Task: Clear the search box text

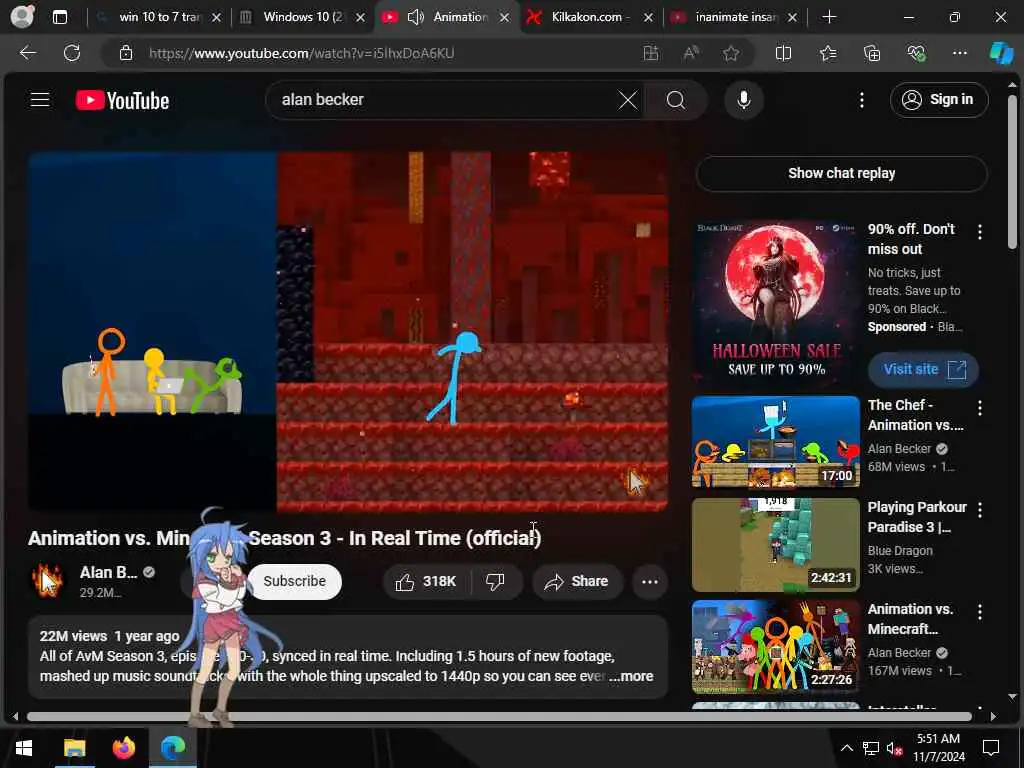Action: [628, 101]
